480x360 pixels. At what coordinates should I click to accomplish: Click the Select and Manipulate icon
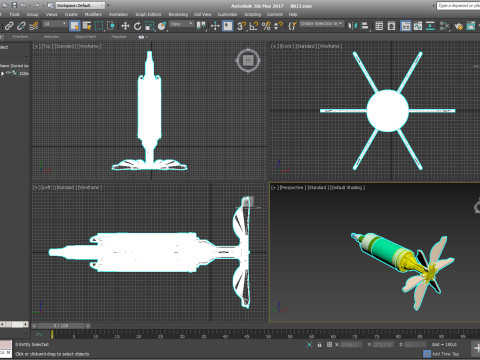215,26
